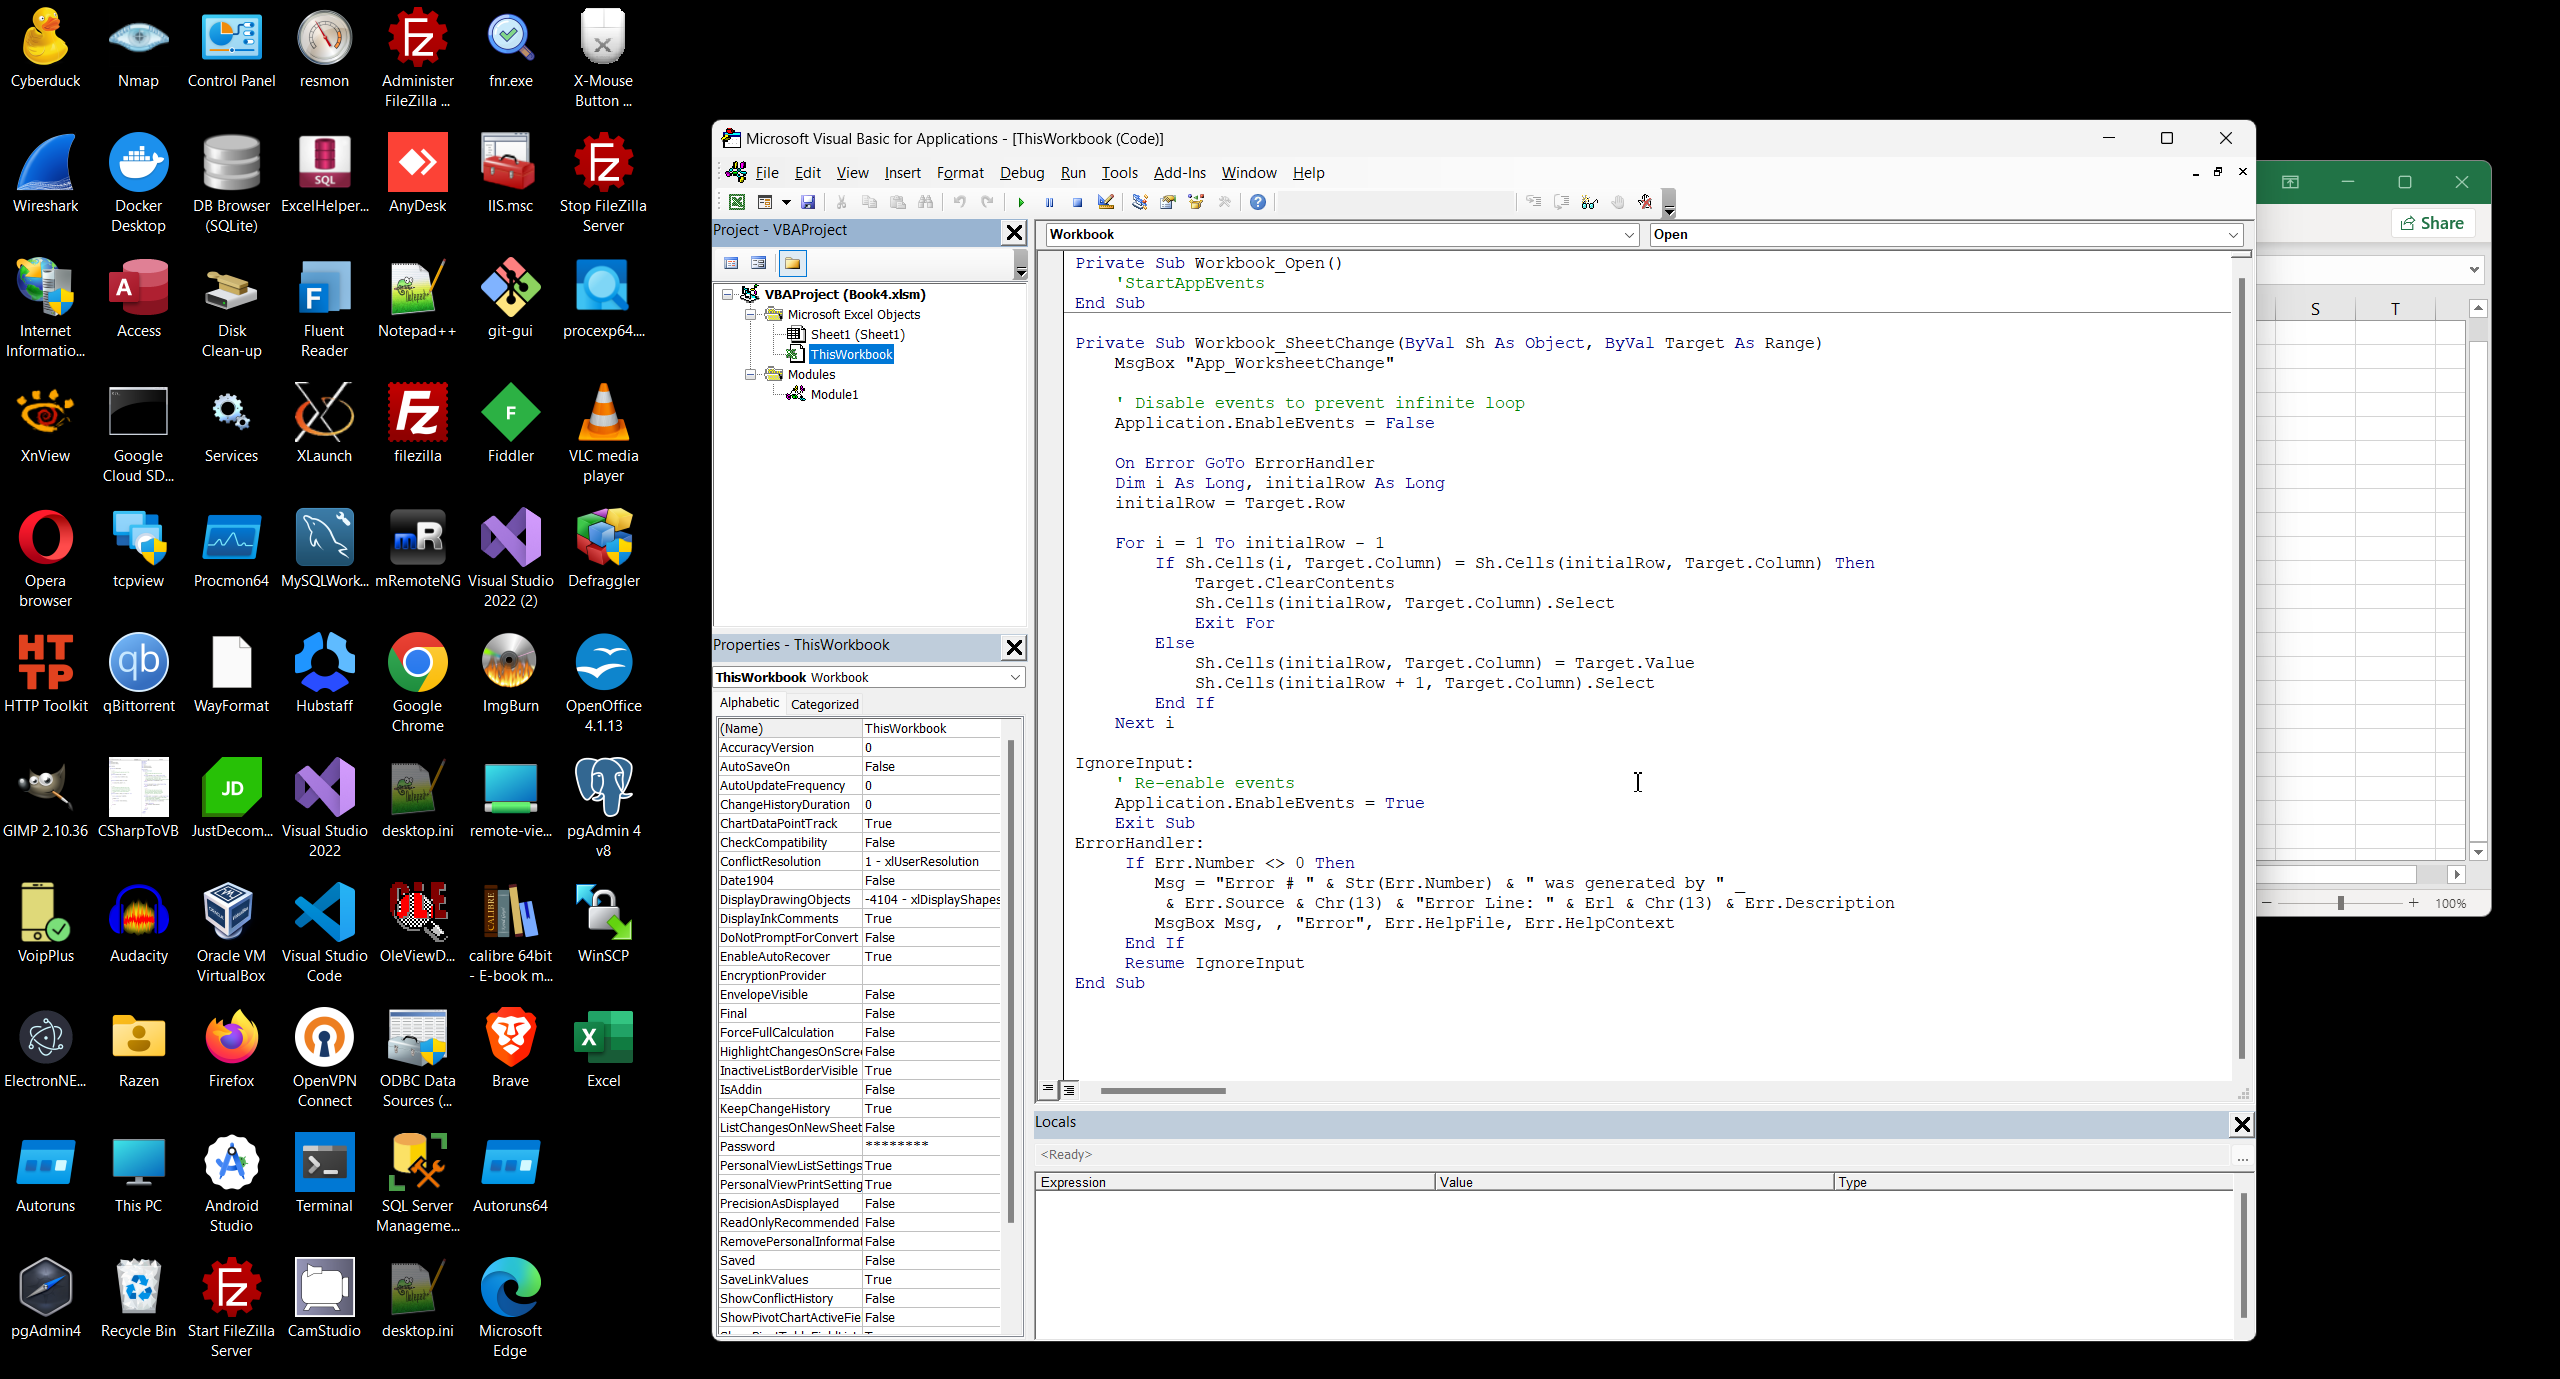Screen dimensions: 2560x1379
Task: Select Module1 in the project tree
Action: click(x=834, y=395)
